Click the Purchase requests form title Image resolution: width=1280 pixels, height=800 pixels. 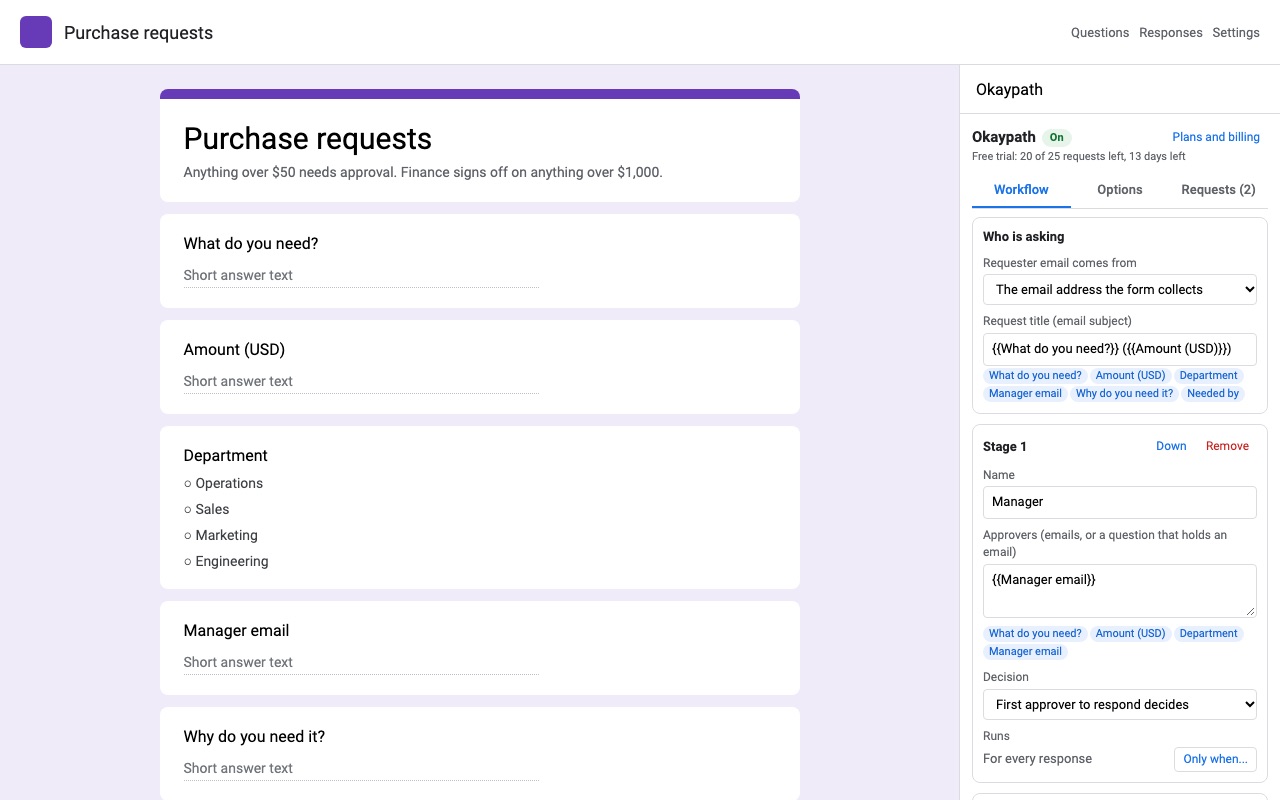[x=308, y=139]
